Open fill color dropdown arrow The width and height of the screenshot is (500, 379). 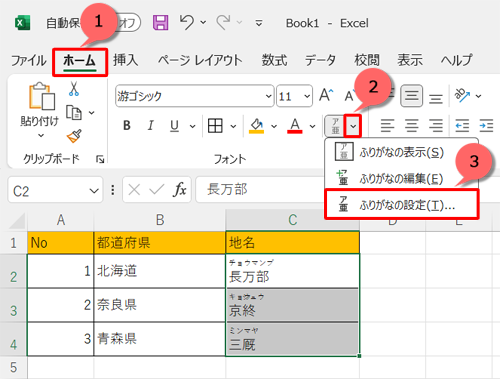point(274,126)
